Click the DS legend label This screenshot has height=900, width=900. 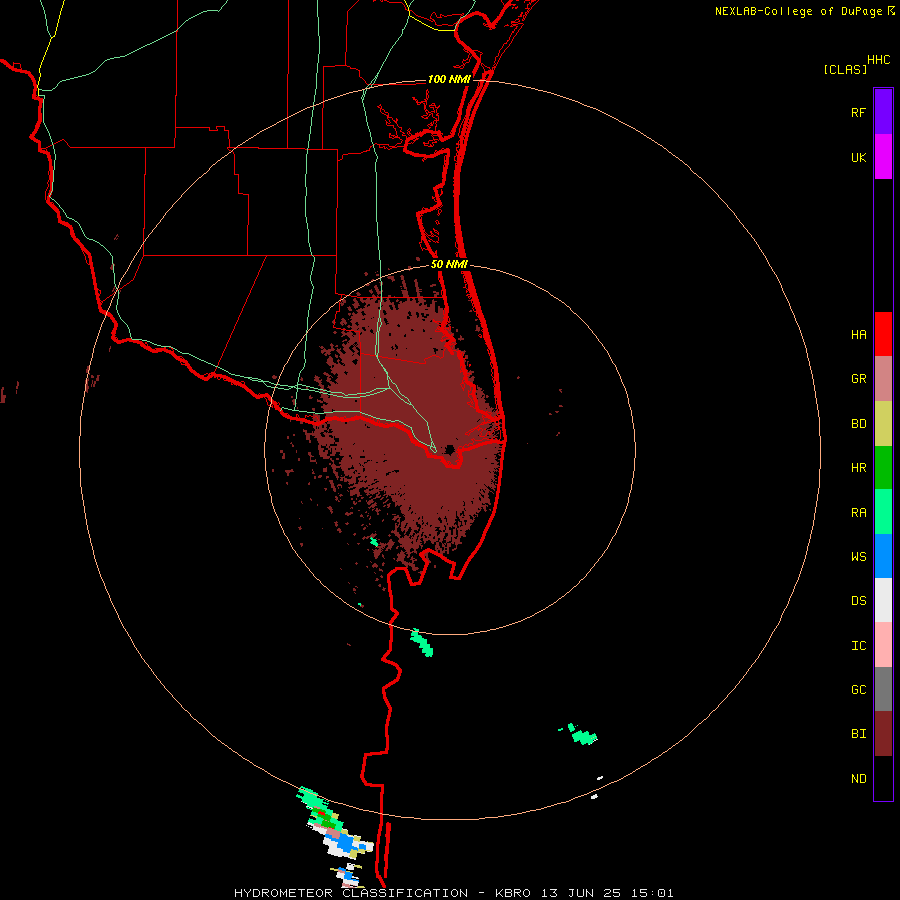(x=858, y=601)
